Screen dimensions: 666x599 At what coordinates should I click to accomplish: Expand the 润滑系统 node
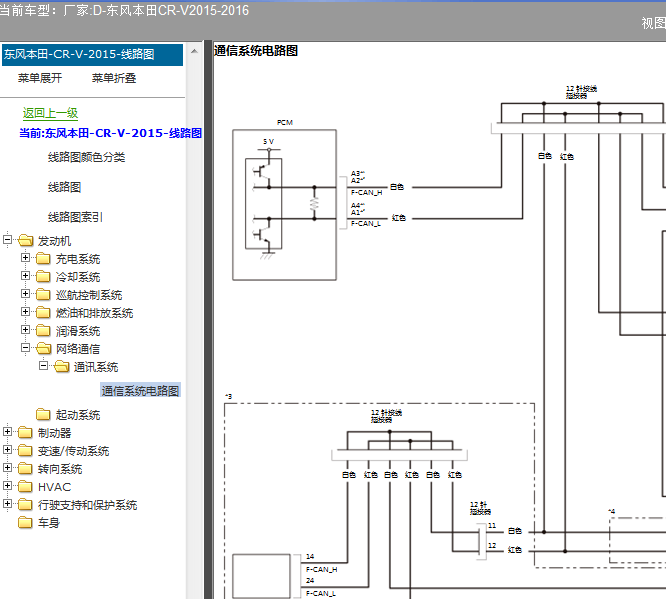25,329
